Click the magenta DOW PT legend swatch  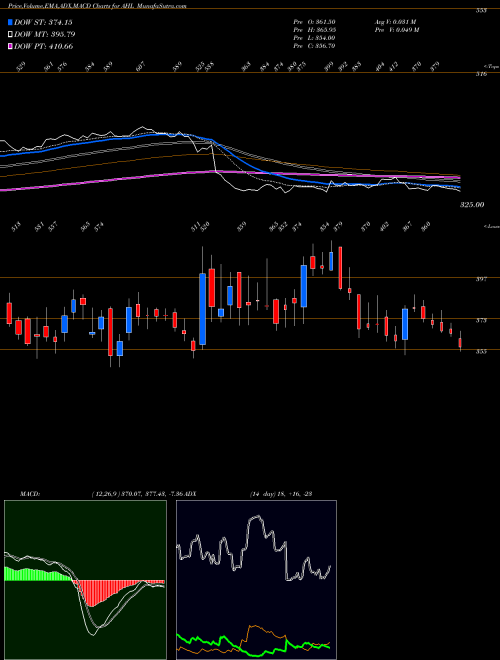tap(10, 46)
